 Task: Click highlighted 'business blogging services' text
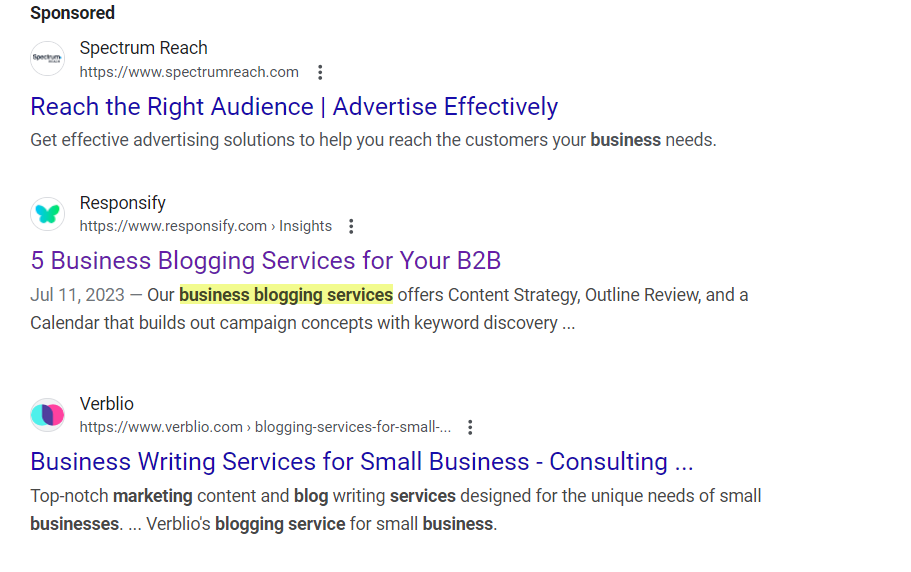[286, 295]
